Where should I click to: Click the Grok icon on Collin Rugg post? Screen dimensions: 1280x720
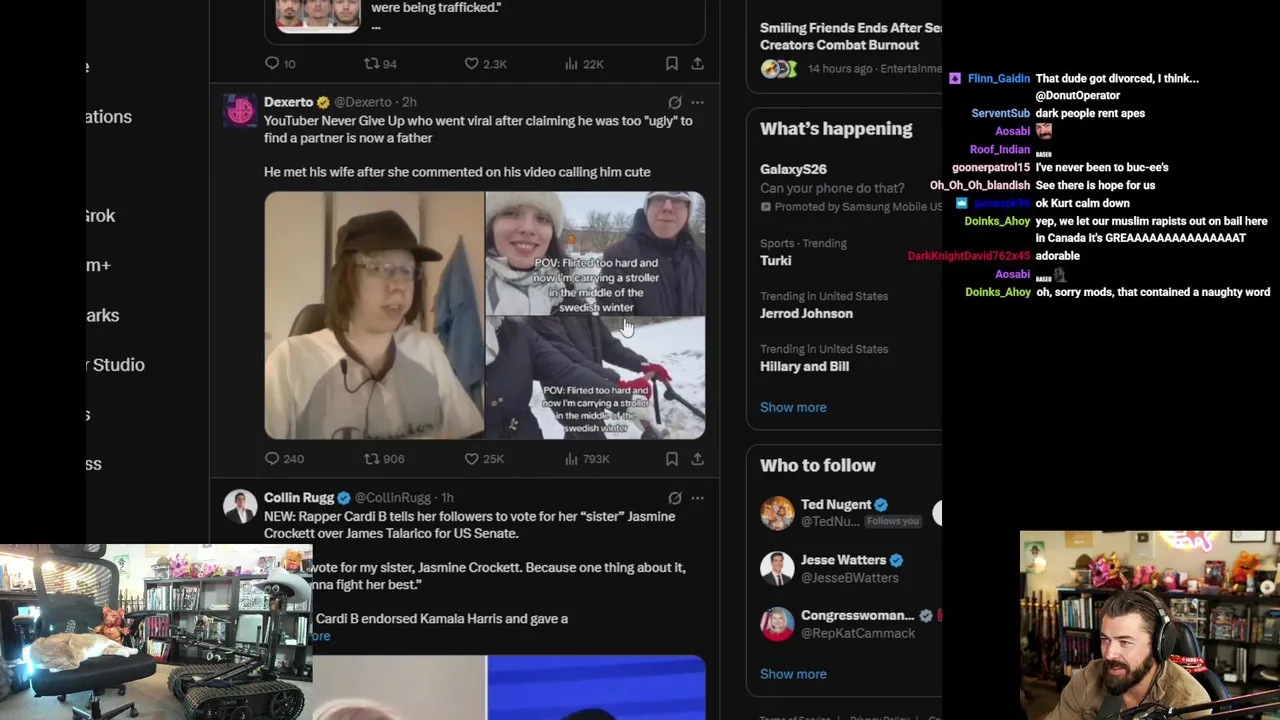(675, 498)
